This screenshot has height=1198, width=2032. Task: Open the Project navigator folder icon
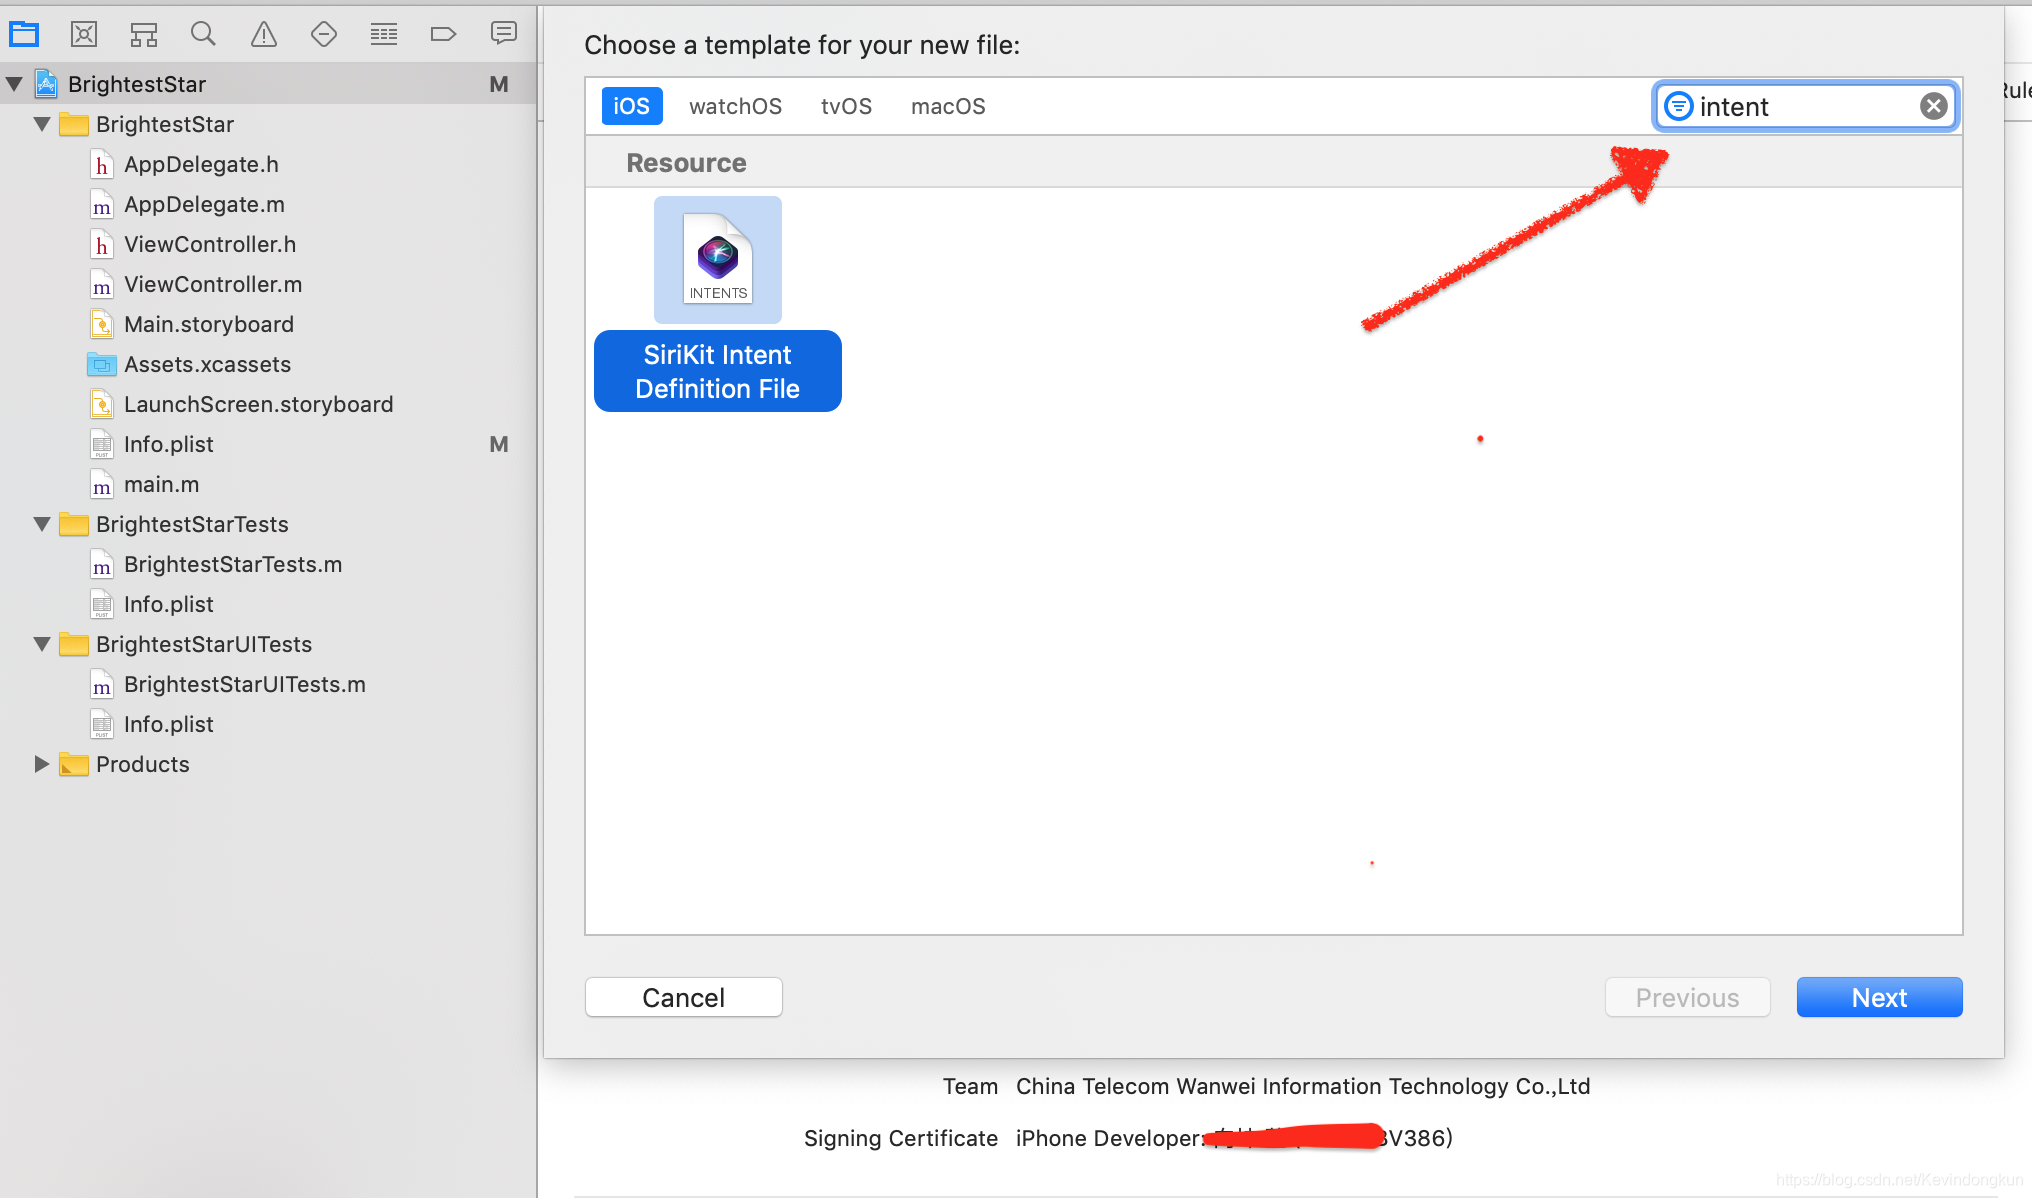(24, 35)
